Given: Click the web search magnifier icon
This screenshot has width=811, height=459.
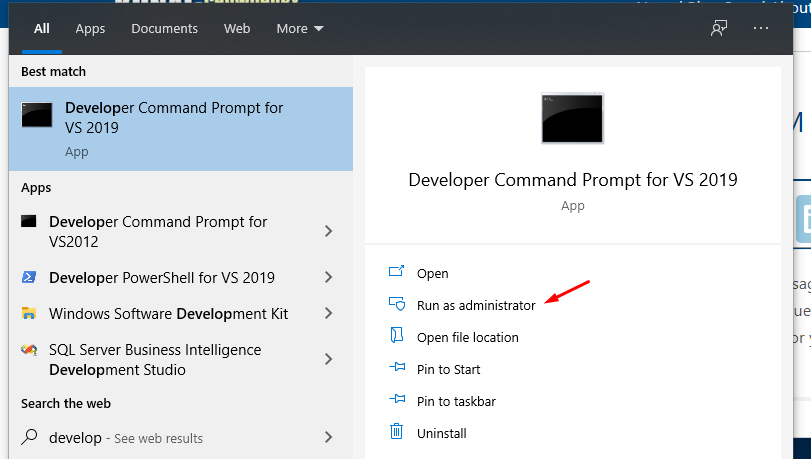Looking at the screenshot, I should pyautogui.click(x=29, y=437).
